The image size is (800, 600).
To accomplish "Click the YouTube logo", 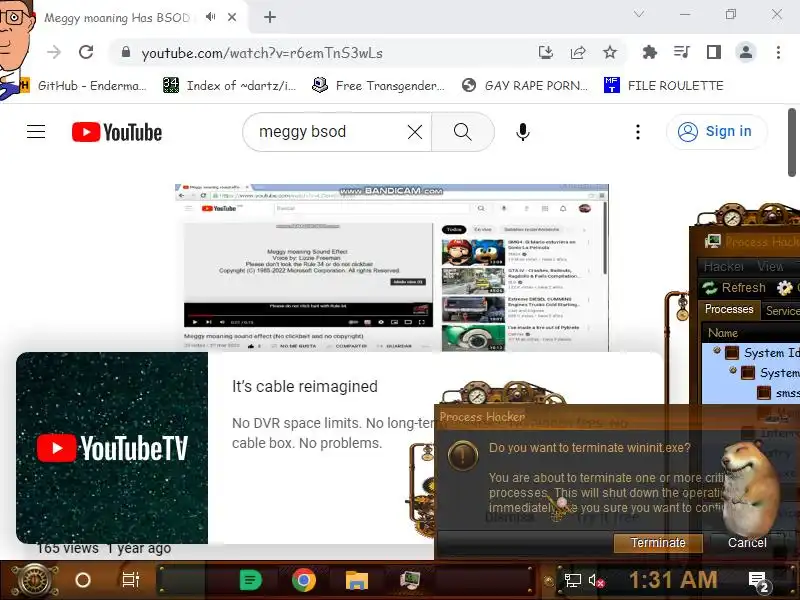I will coord(117,132).
